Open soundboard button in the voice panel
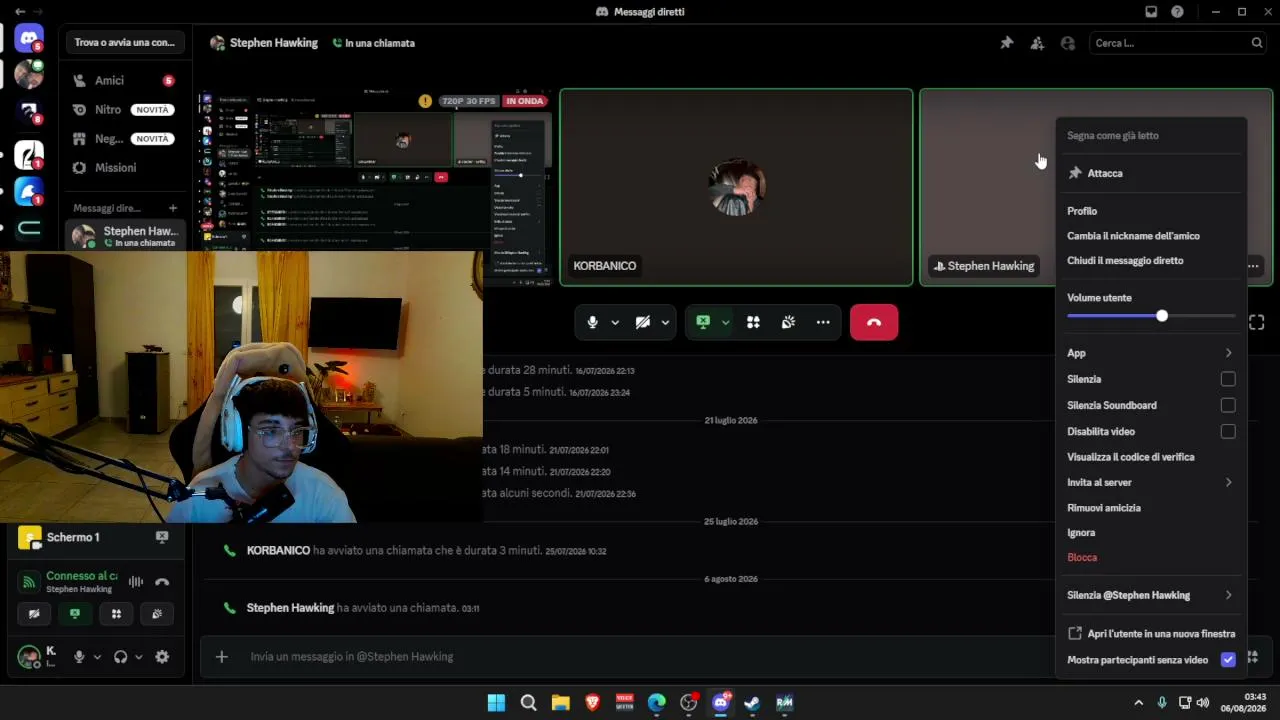Image resolution: width=1280 pixels, height=720 pixels. (x=157, y=614)
